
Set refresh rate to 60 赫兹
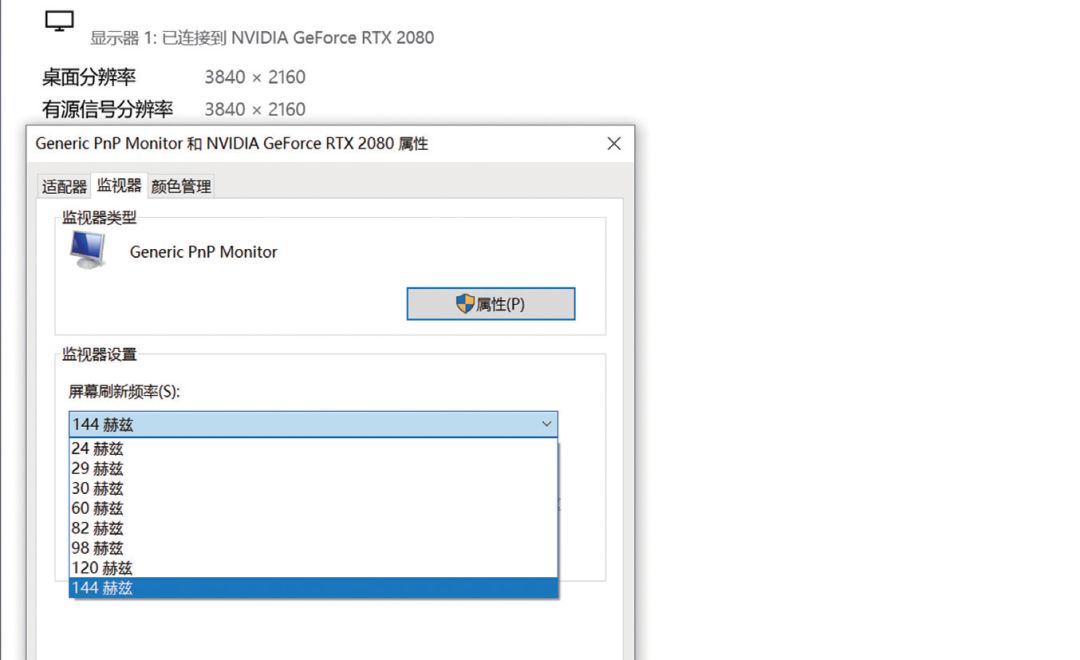(x=98, y=509)
